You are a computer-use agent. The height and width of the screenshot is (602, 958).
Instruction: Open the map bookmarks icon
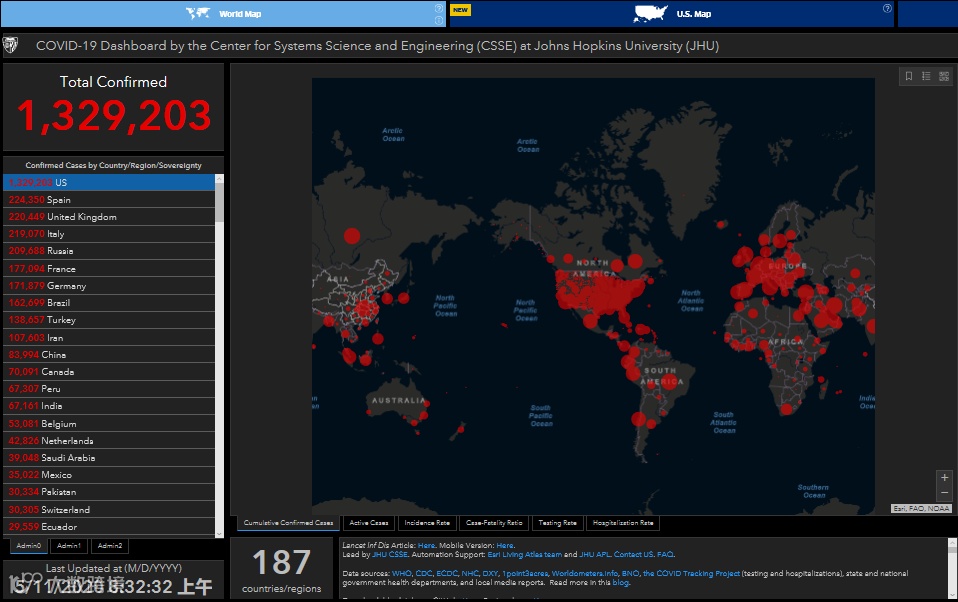click(909, 76)
